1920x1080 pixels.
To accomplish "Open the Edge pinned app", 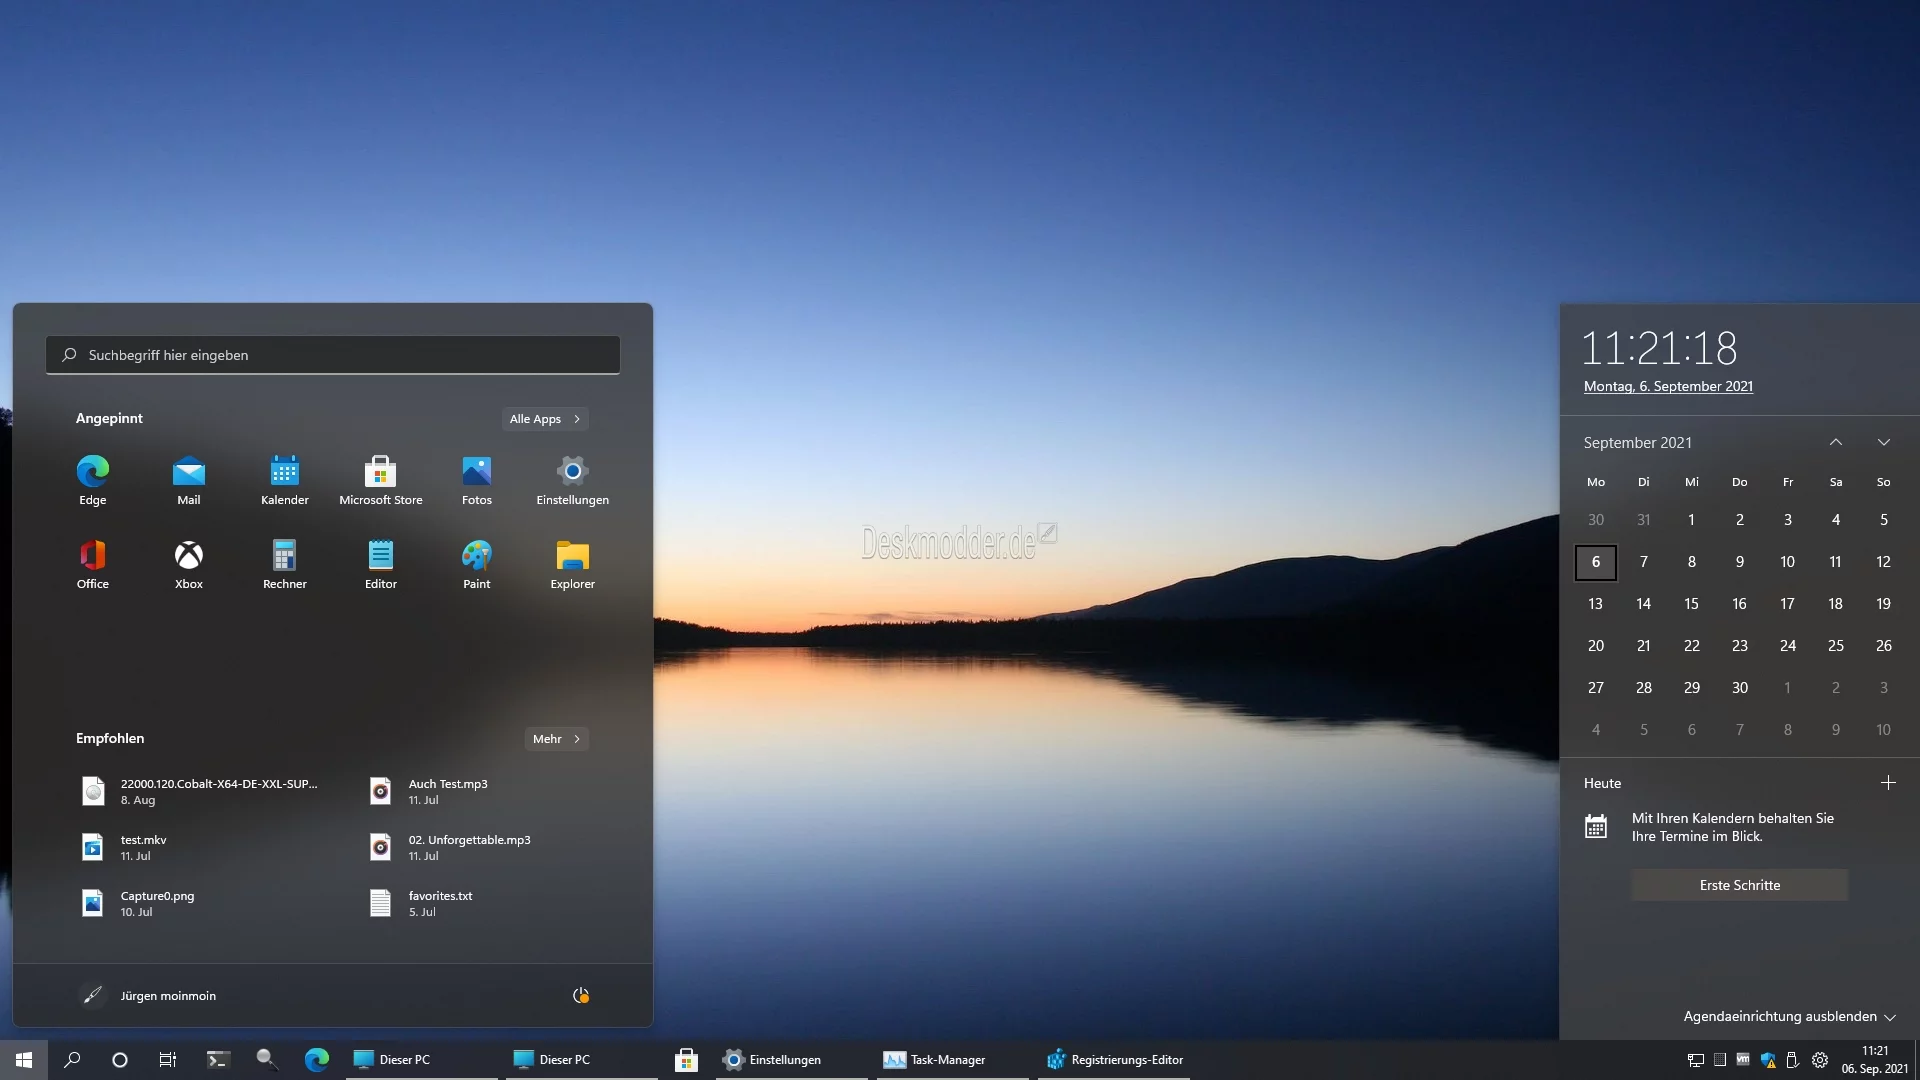I will (x=92, y=471).
